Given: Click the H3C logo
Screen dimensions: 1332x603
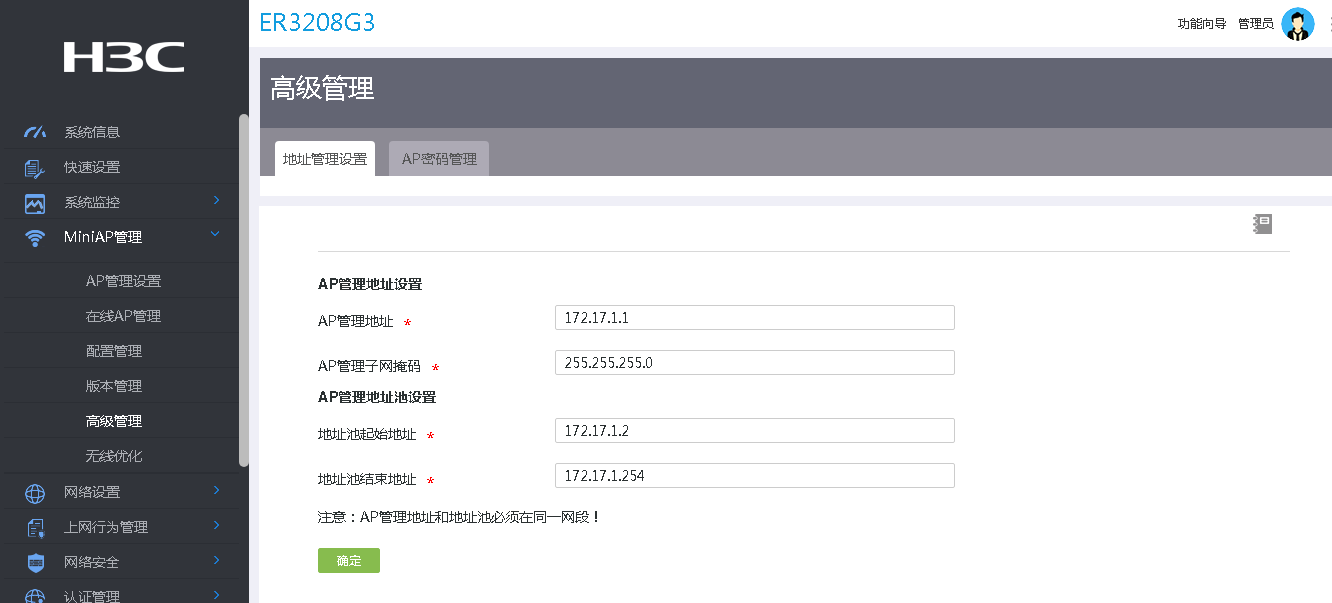Looking at the screenshot, I should click(x=124, y=57).
